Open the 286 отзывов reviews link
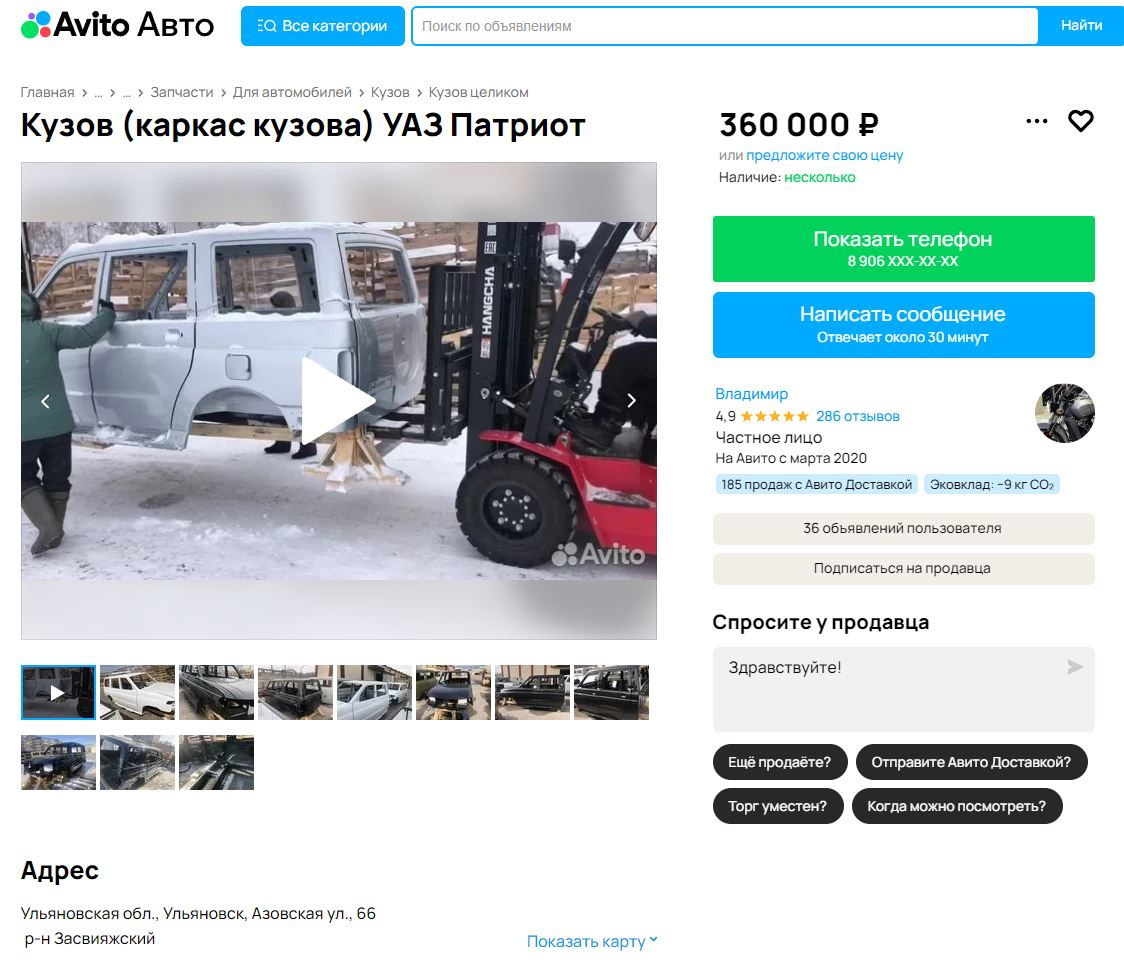The height and width of the screenshot is (972, 1124). coord(857,416)
